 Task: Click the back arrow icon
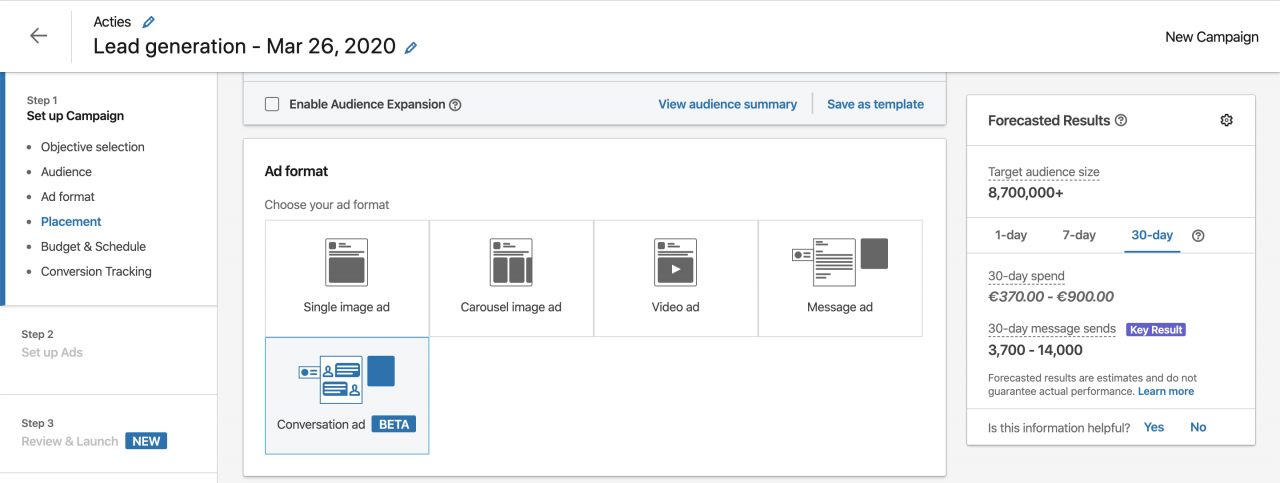tap(38, 36)
